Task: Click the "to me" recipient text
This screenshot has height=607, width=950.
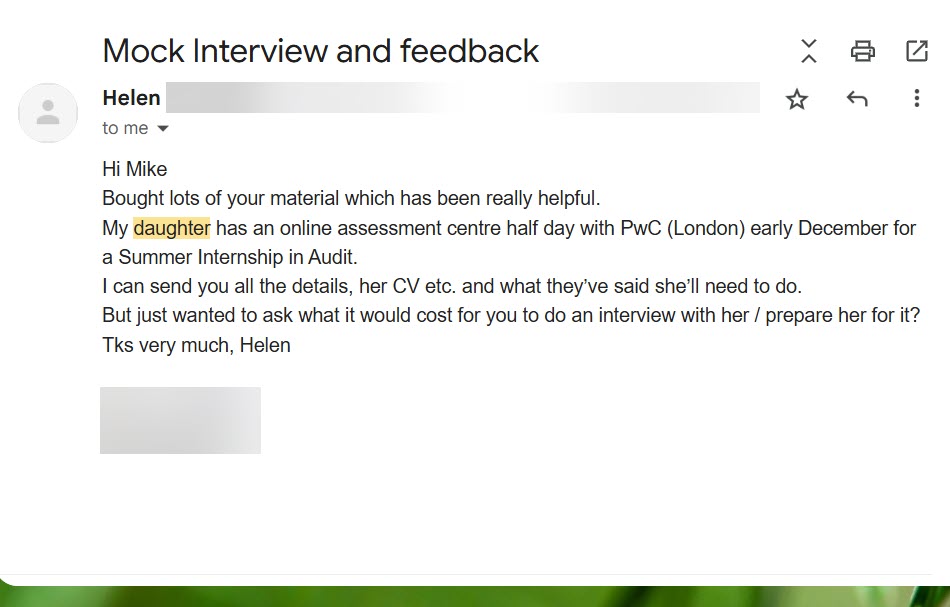Action: [125, 129]
